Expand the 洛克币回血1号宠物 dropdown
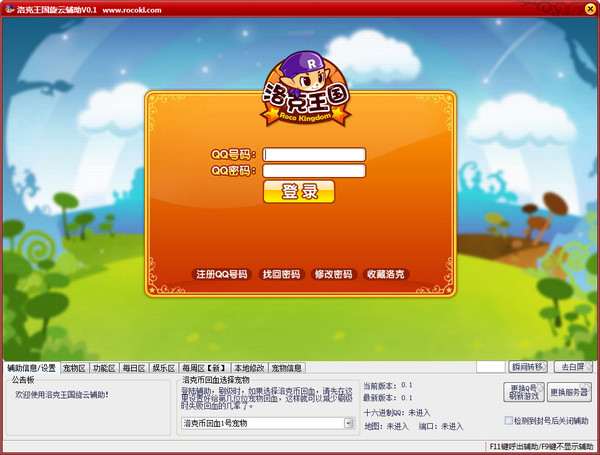This screenshot has height=455, width=600. tap(348, 423)
